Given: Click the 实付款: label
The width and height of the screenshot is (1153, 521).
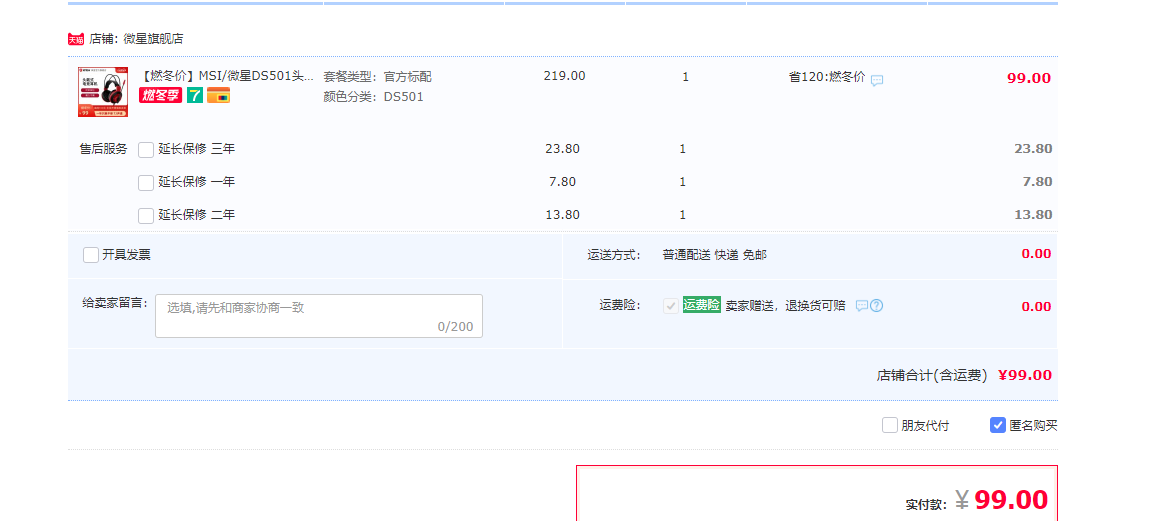Looking at the screenshot, I should [926, 505].
